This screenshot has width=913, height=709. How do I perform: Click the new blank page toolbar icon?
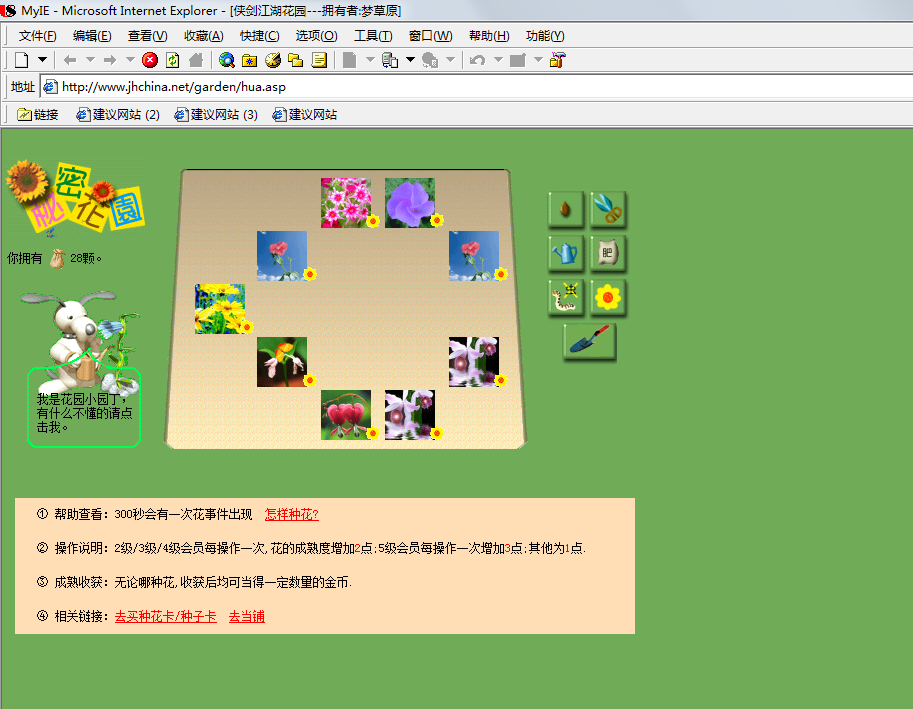pos(22,60)
